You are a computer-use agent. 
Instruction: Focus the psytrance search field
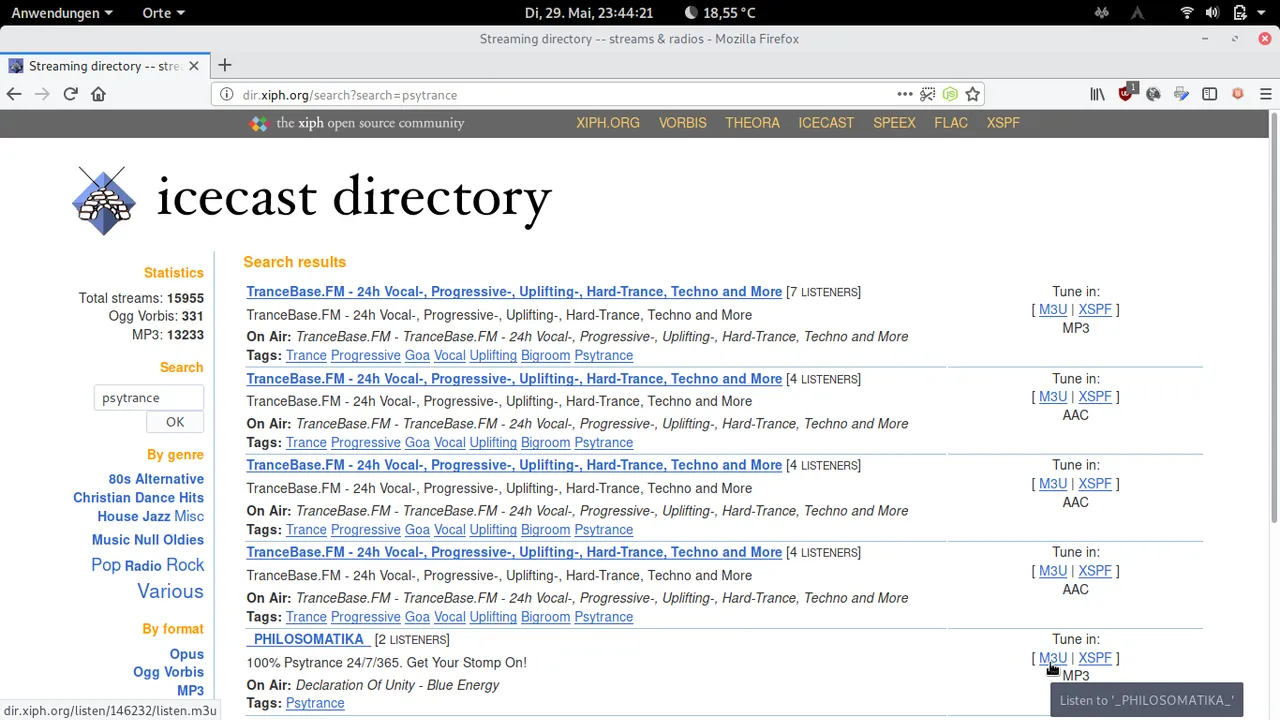click(148, 398)
